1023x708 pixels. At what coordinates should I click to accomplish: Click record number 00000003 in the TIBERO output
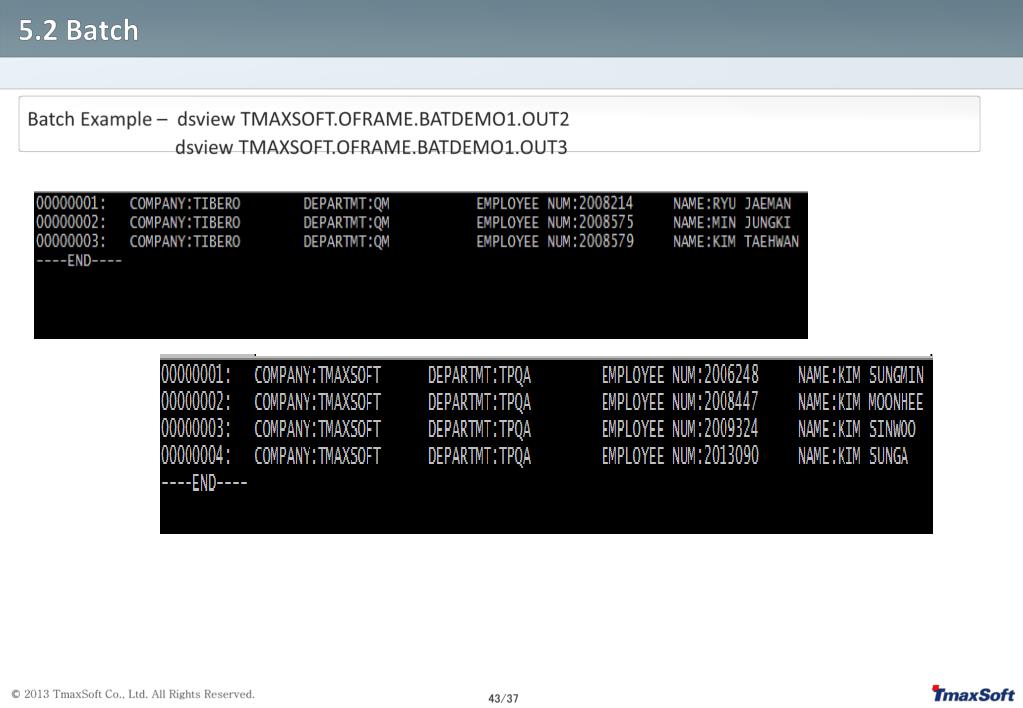point(70,241)
